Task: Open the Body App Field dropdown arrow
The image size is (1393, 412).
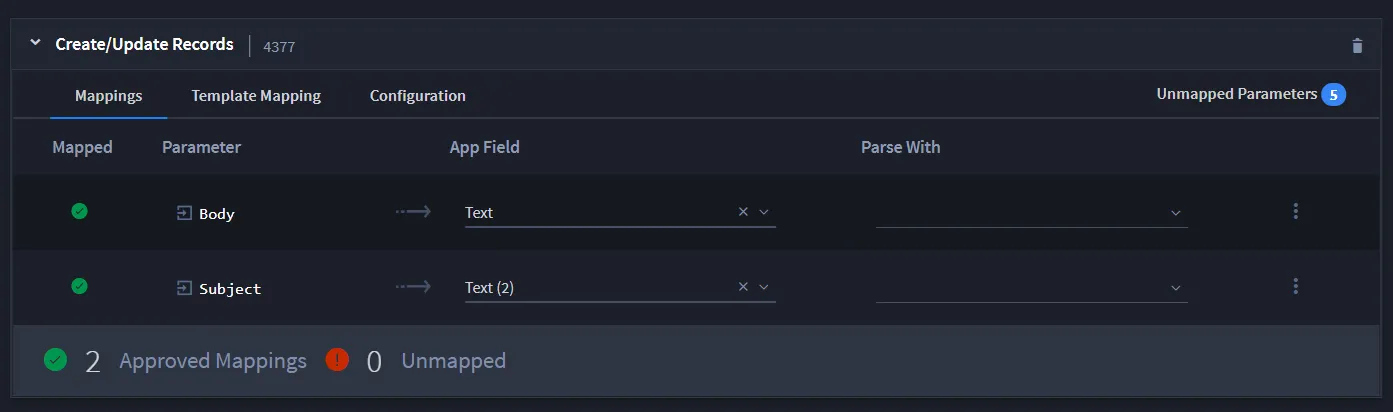Action: (x=764, y=212)
